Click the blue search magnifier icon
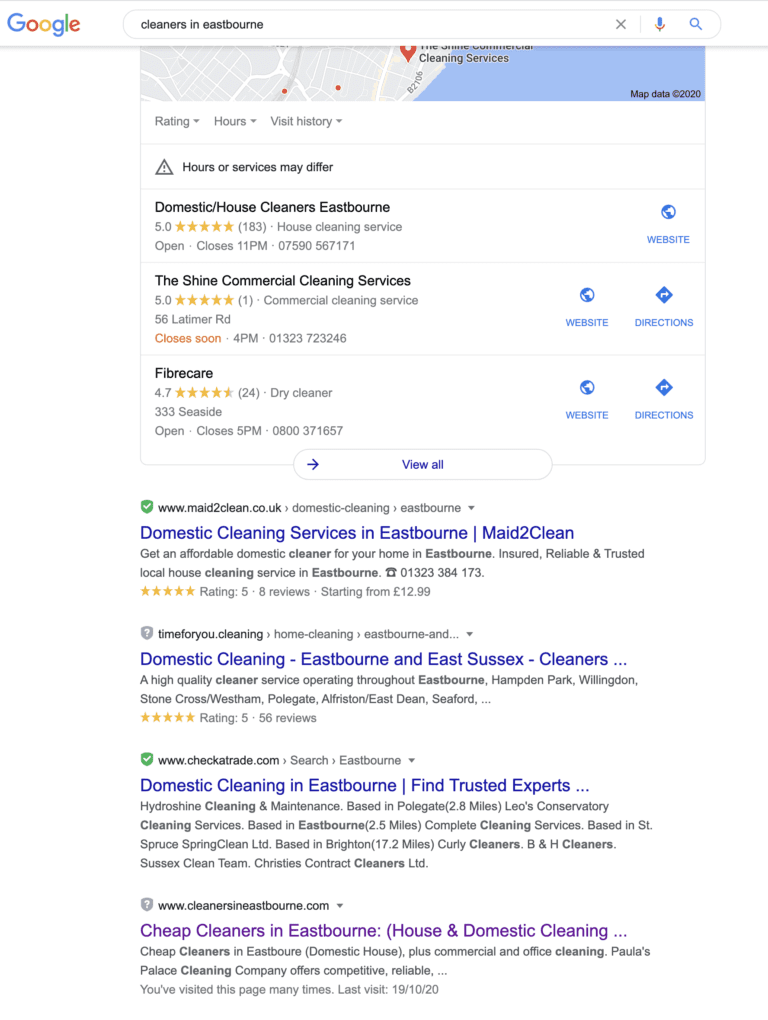Screen dimensions: 768x1020 (x=695, y=24)
